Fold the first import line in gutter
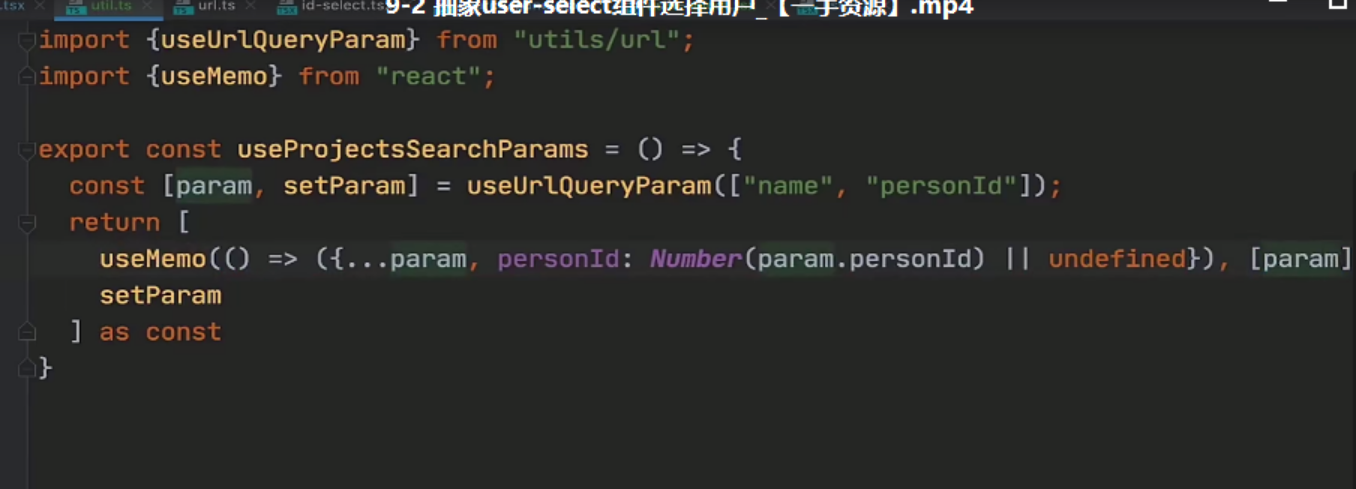1356x489 pixels. [27, 41]
